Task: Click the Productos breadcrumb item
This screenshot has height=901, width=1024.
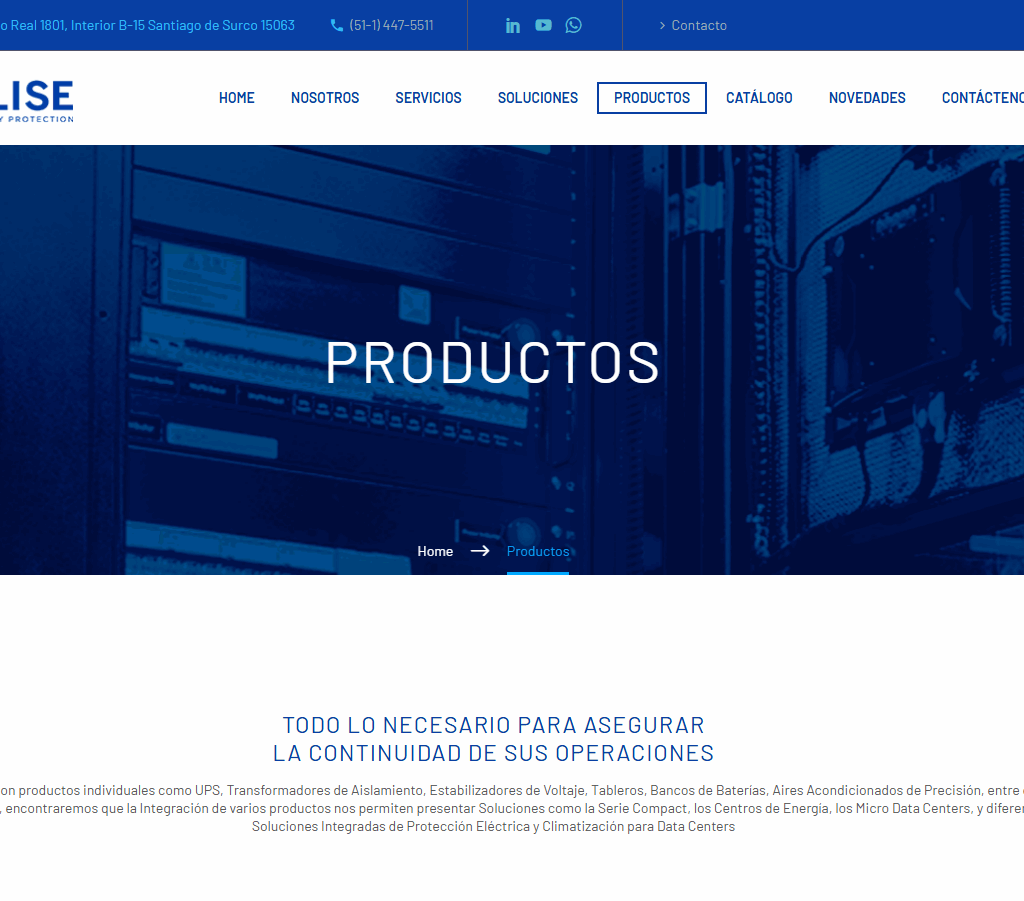Action: [x=538, y=552]
